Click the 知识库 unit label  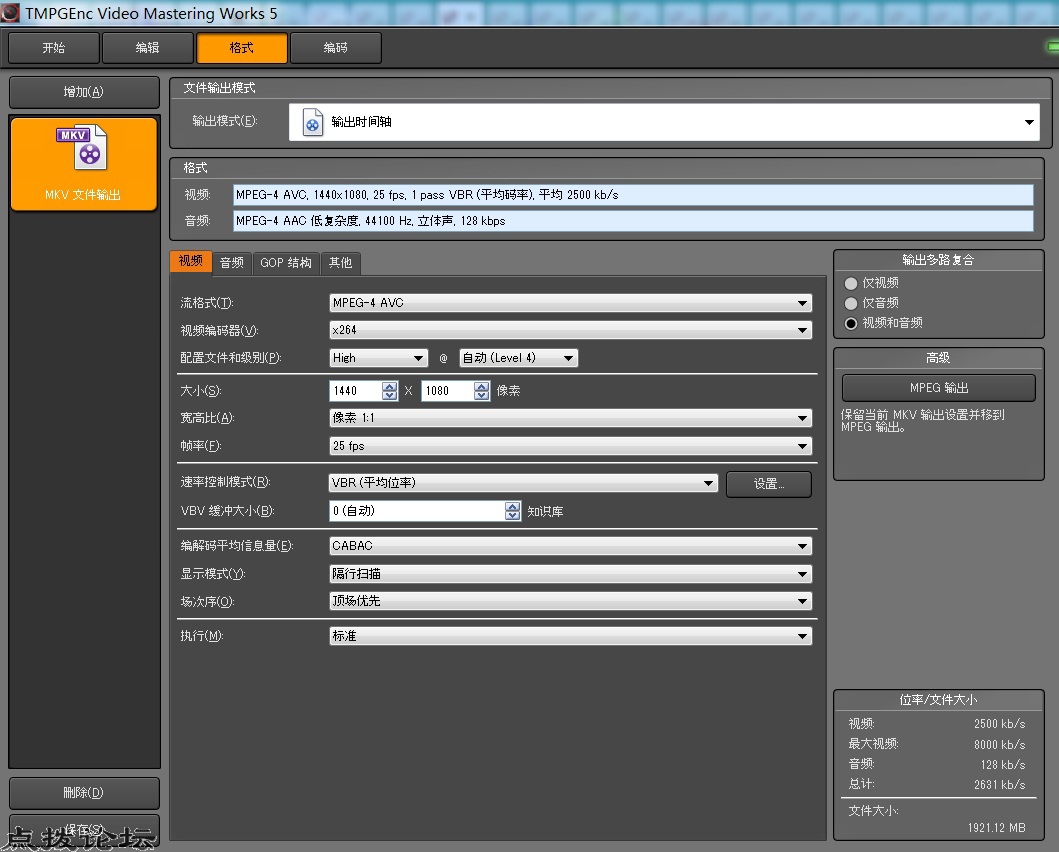(545, 512)
